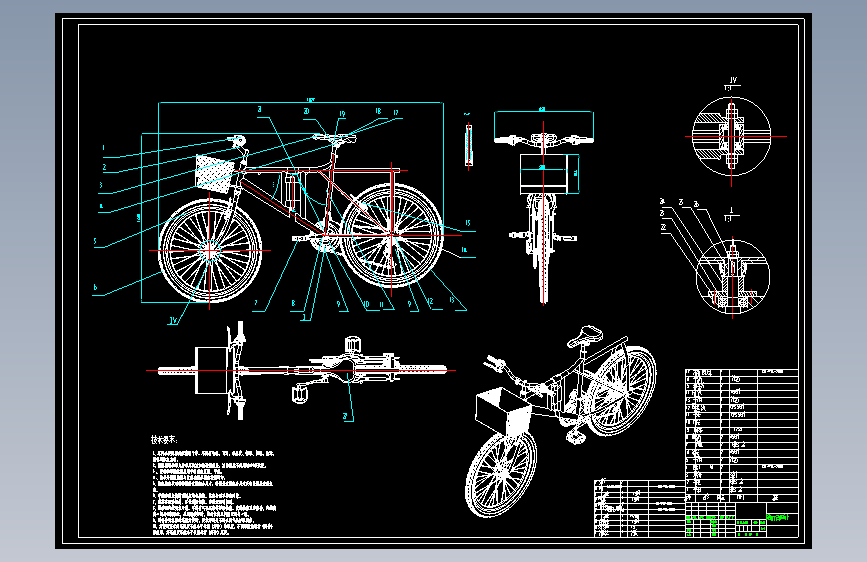
Task: Select the parts list table
Action: (x=741, y=435)
